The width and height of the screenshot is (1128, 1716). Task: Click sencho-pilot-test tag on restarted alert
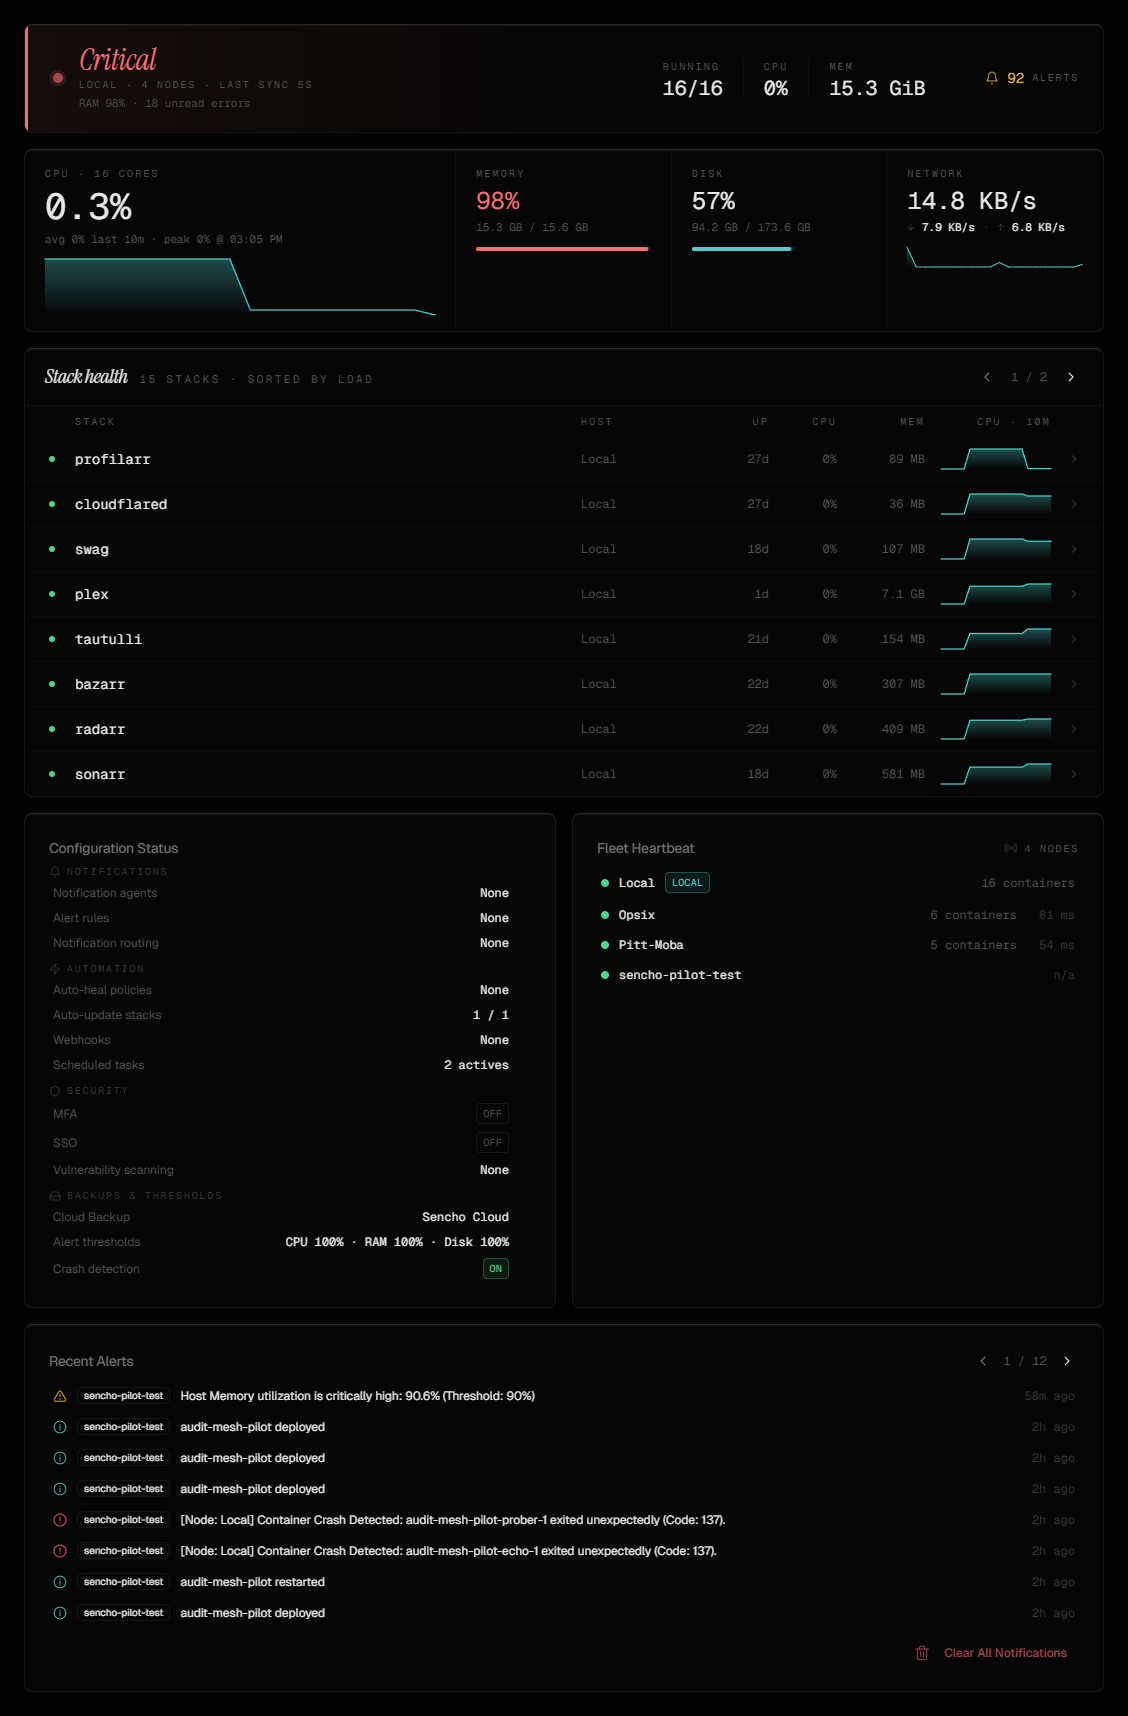(124, 1582)
